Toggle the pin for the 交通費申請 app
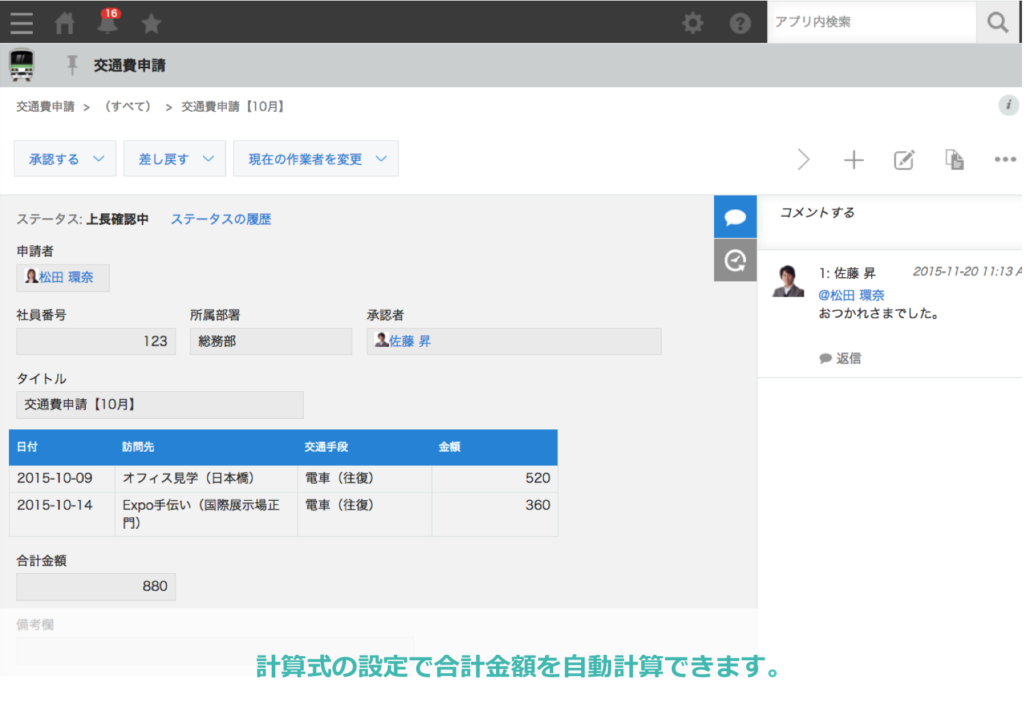The width and height of the screenshot is (1024, 723). [x=70, y=64]
